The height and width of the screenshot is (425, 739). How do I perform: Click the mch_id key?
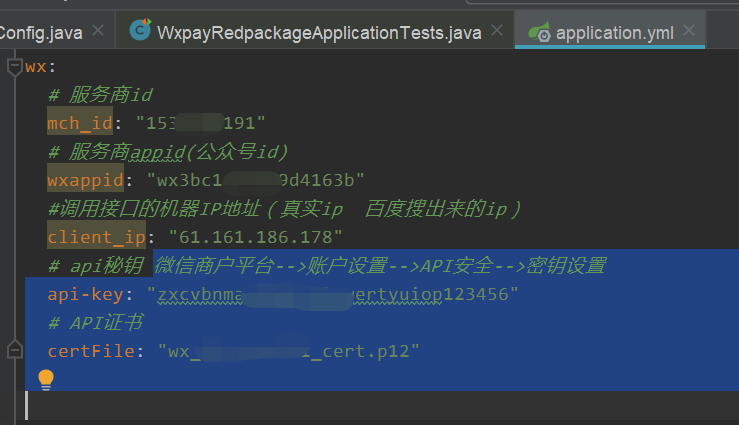coord(80,123)
